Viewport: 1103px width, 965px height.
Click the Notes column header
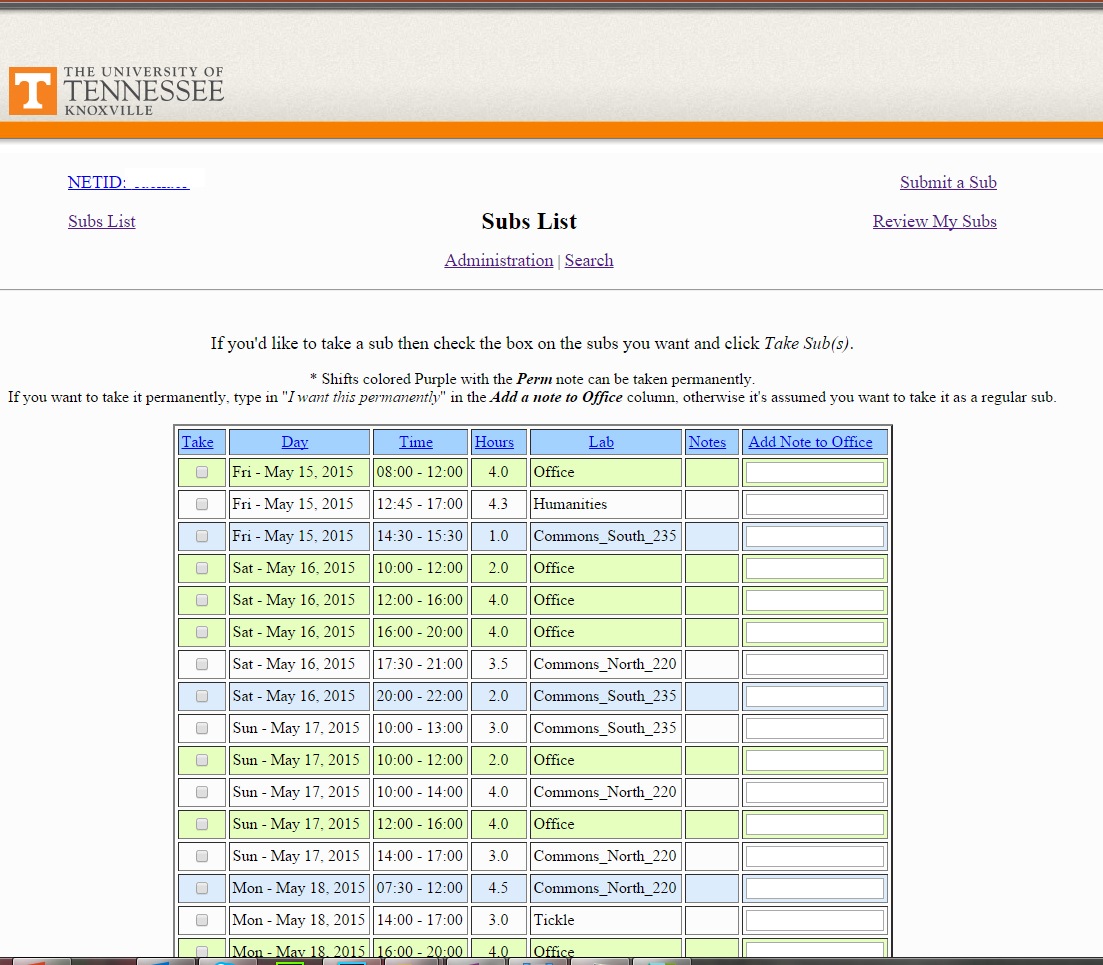[x=707, y=442]
